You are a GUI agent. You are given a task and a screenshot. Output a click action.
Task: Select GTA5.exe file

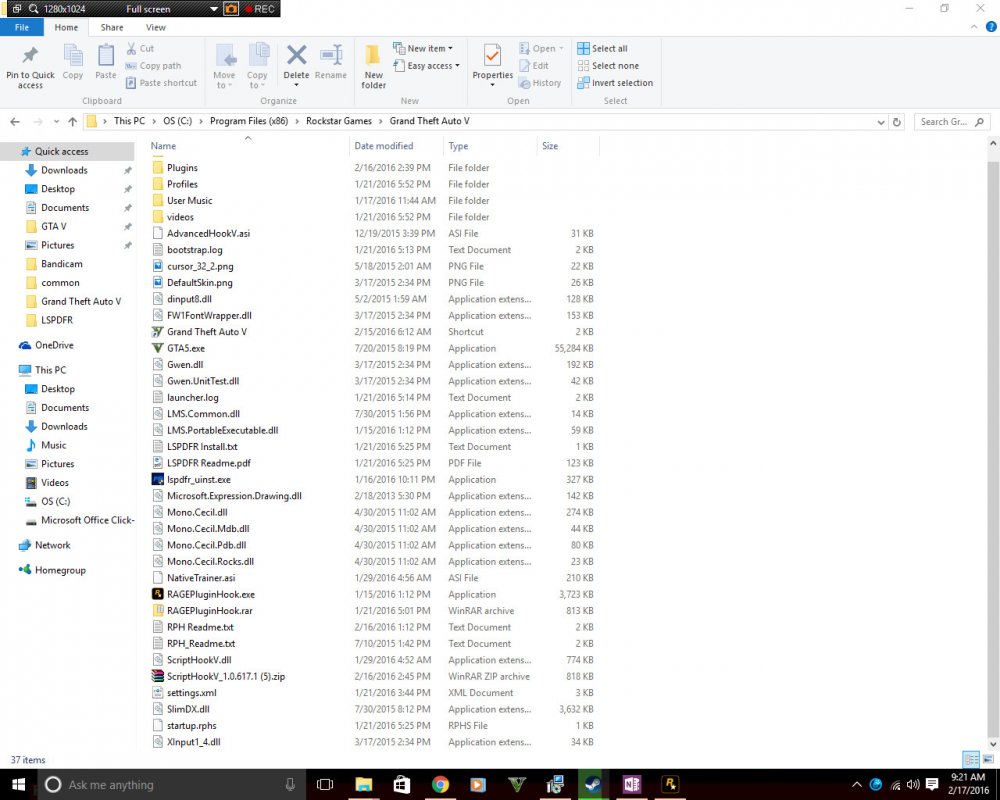point(186,348)
